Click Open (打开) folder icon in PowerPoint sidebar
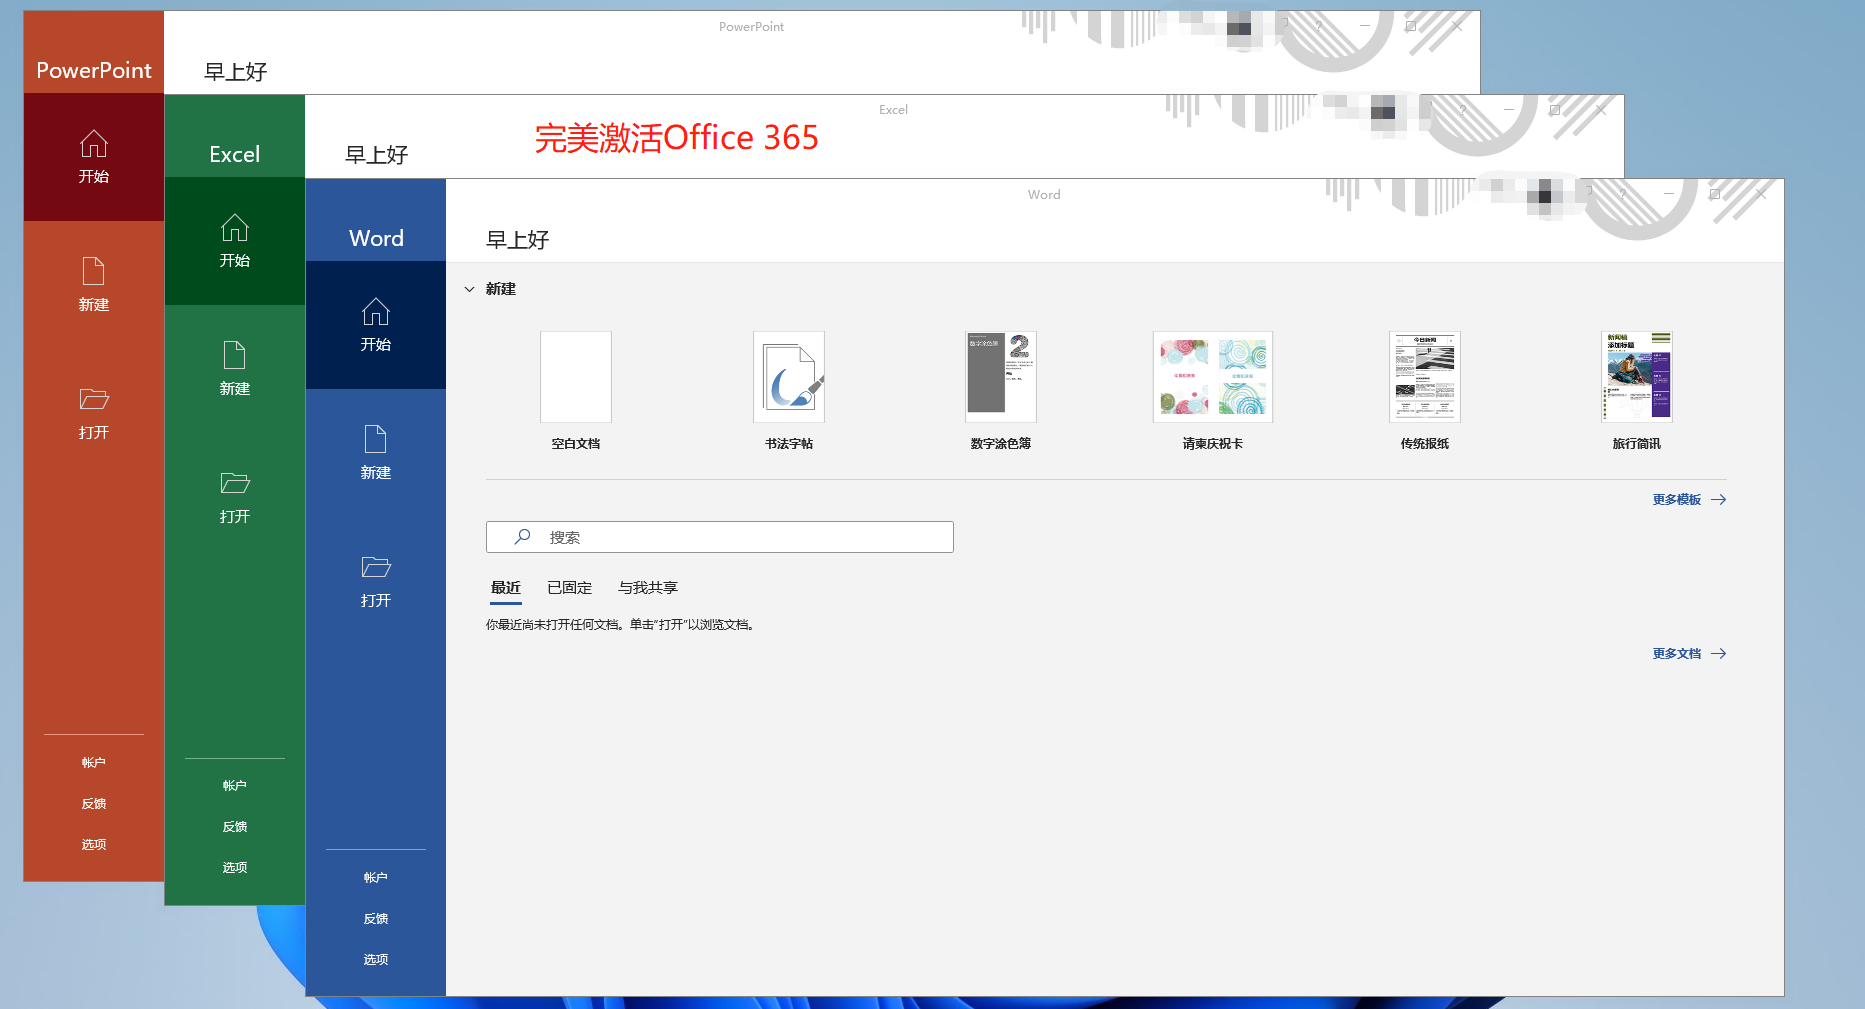This screenshot has width=1865, height=1009. (x=93, y=399)
